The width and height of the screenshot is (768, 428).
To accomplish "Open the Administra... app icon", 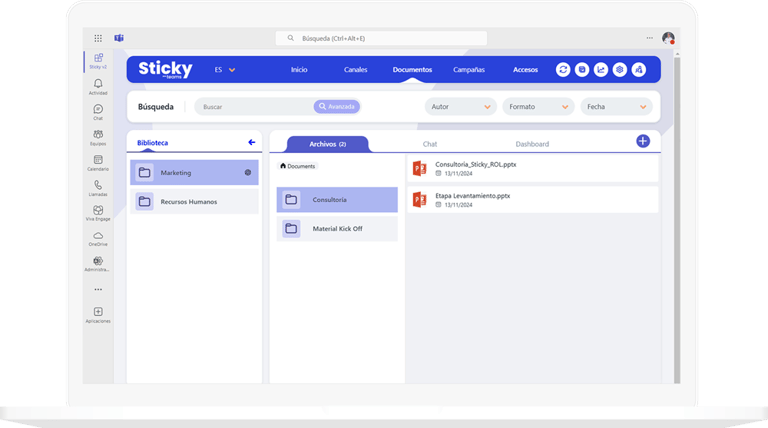I will (98, 264).
